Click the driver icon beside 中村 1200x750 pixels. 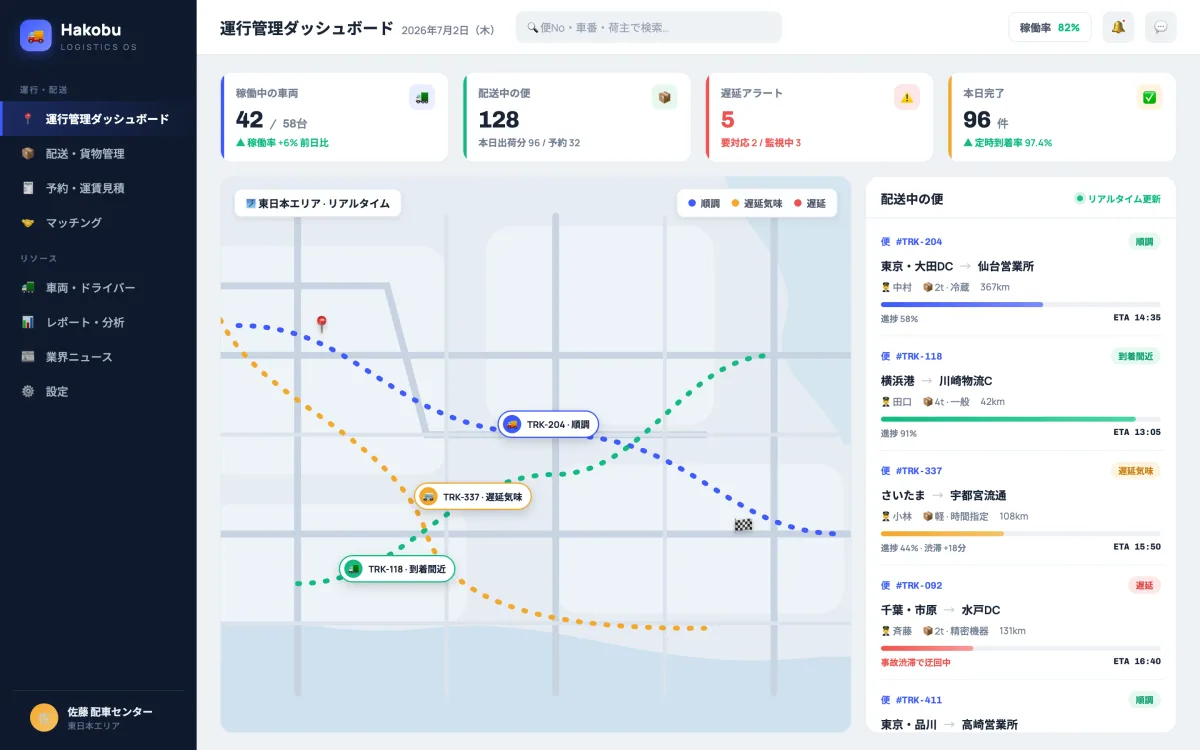tap(886, 287)
